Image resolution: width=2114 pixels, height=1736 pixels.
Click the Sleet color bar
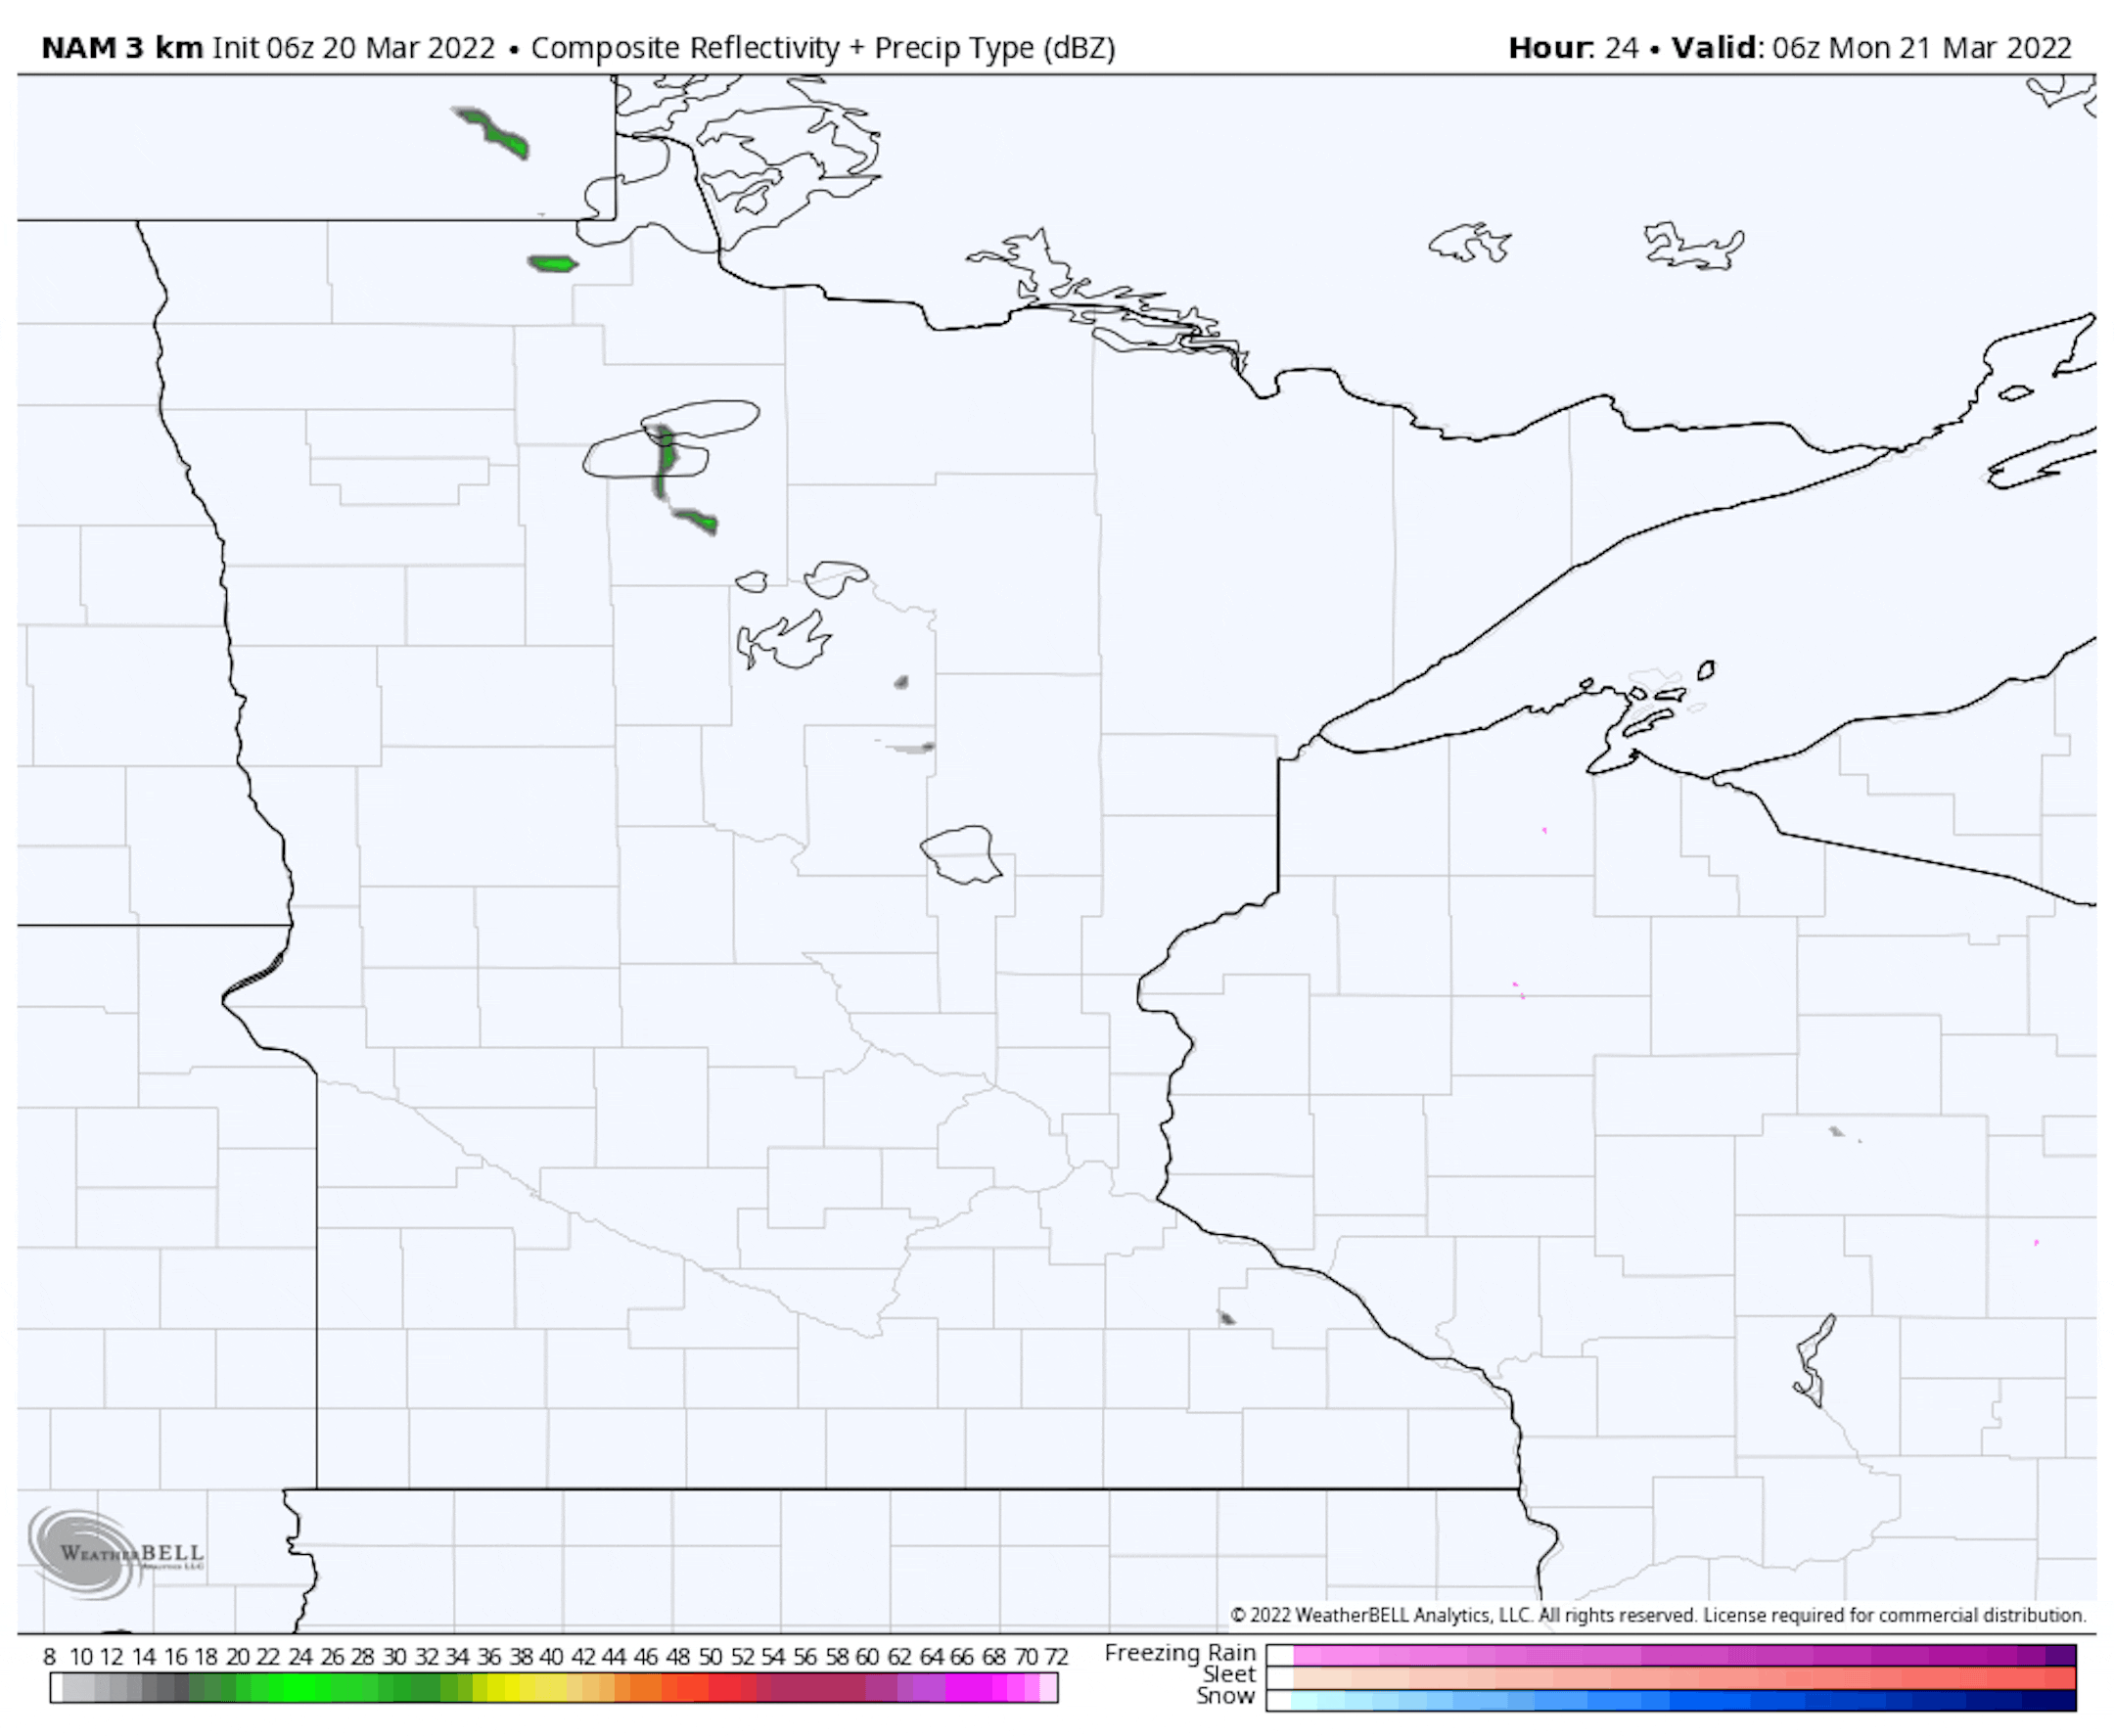tap(1670, 1677)
